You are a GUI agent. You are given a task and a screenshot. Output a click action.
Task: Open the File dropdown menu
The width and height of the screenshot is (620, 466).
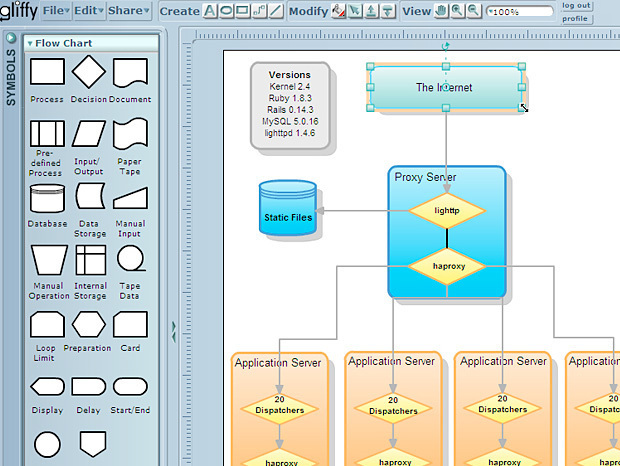[x=56, y=11]
